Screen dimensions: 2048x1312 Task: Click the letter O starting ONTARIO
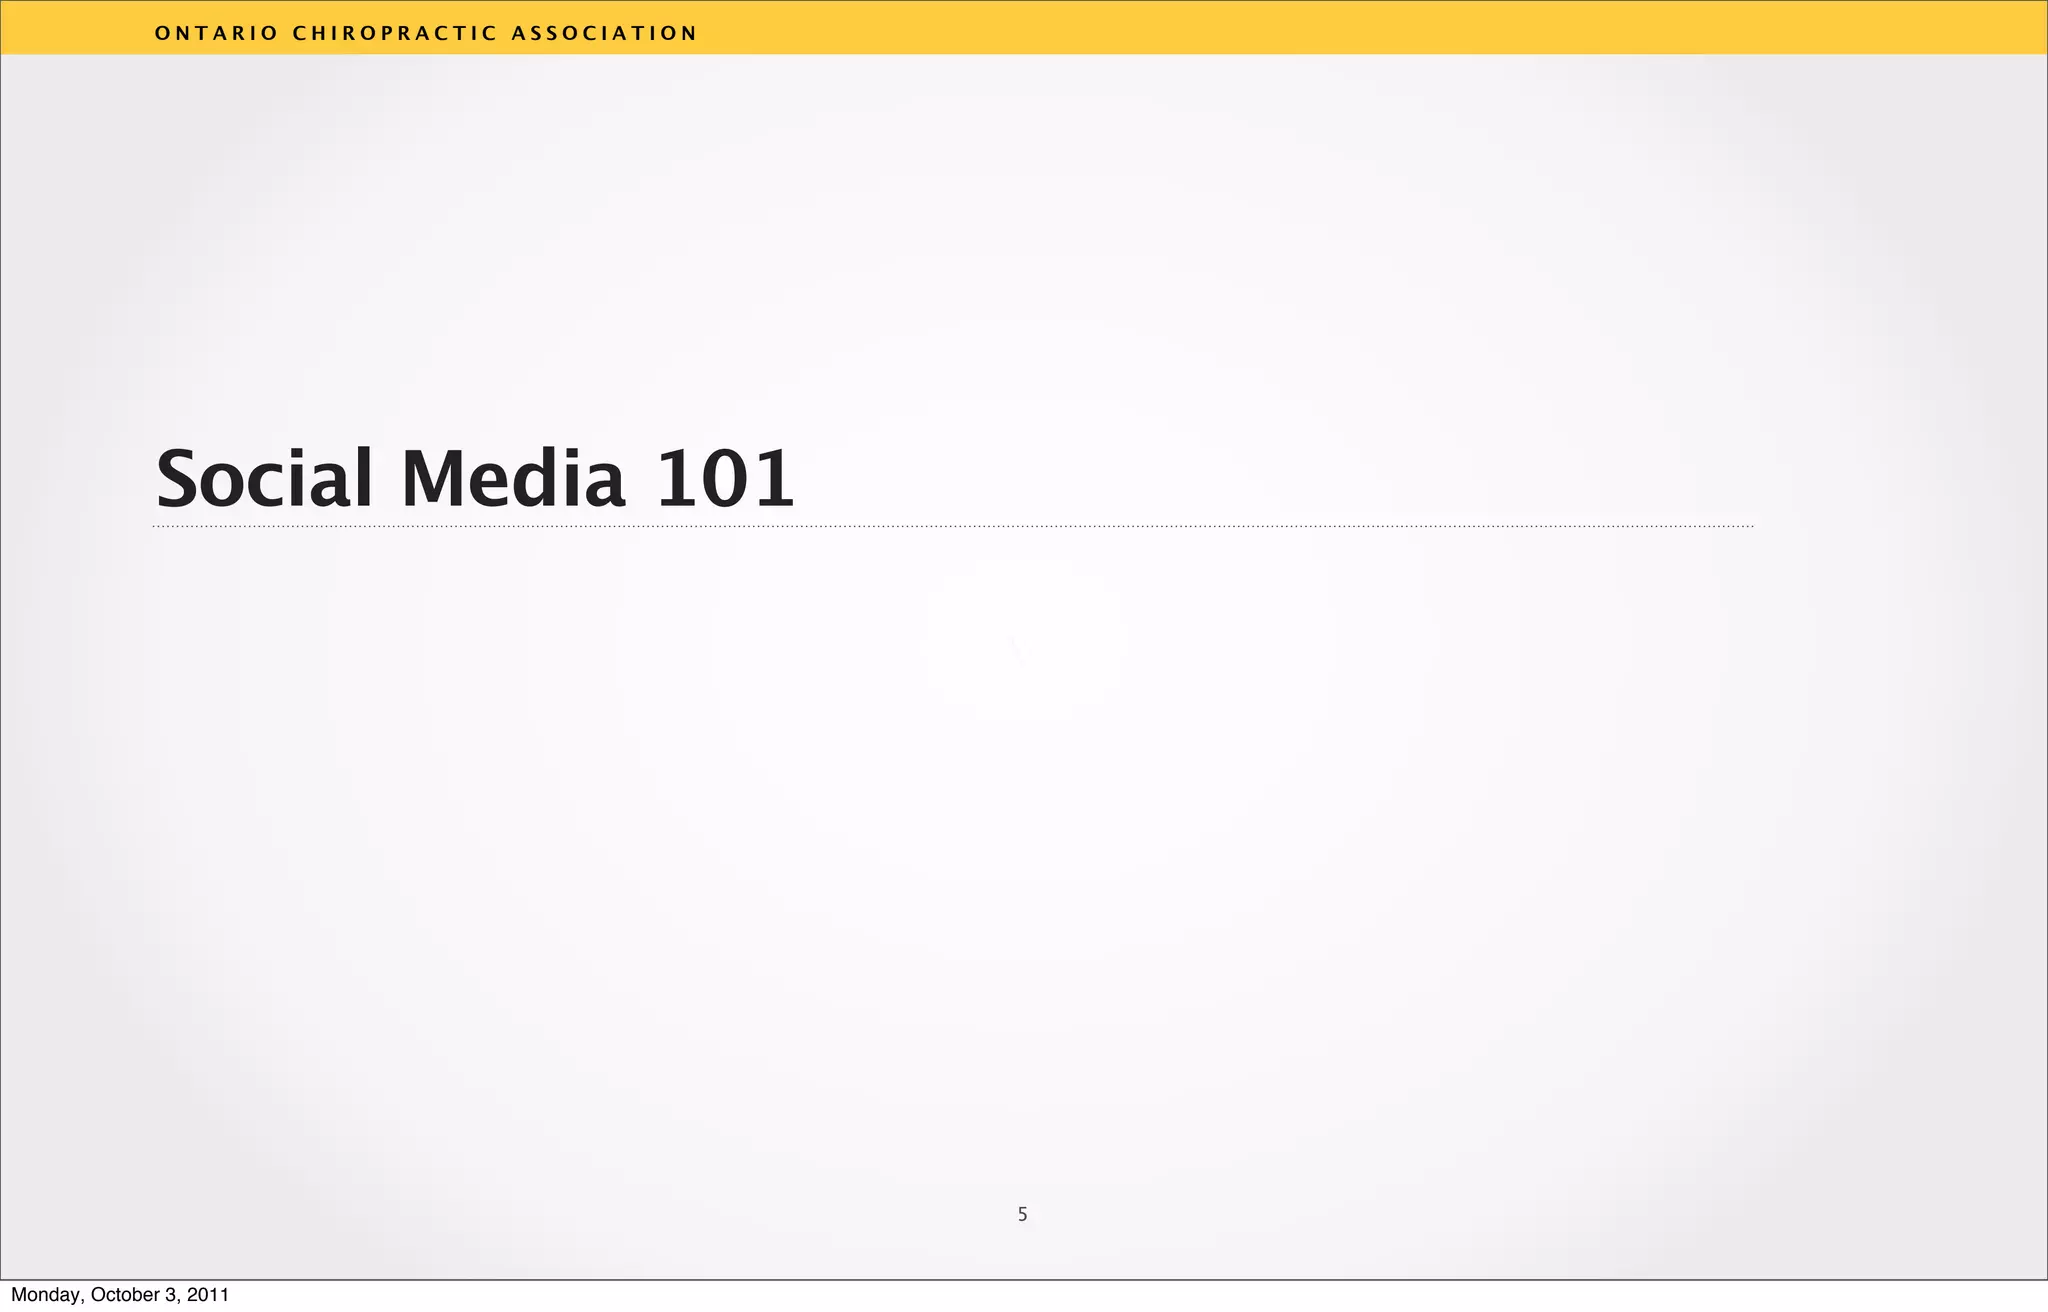point(162,33)
